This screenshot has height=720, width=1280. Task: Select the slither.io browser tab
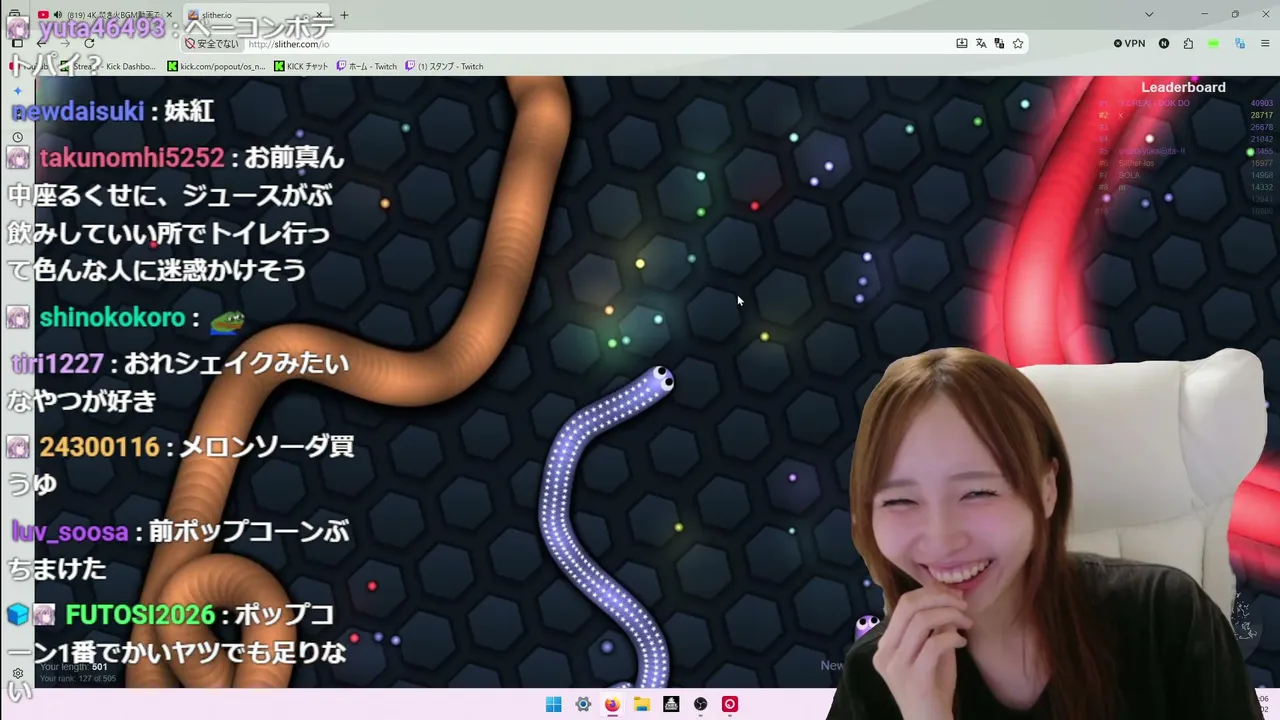[x=258, y=15]
